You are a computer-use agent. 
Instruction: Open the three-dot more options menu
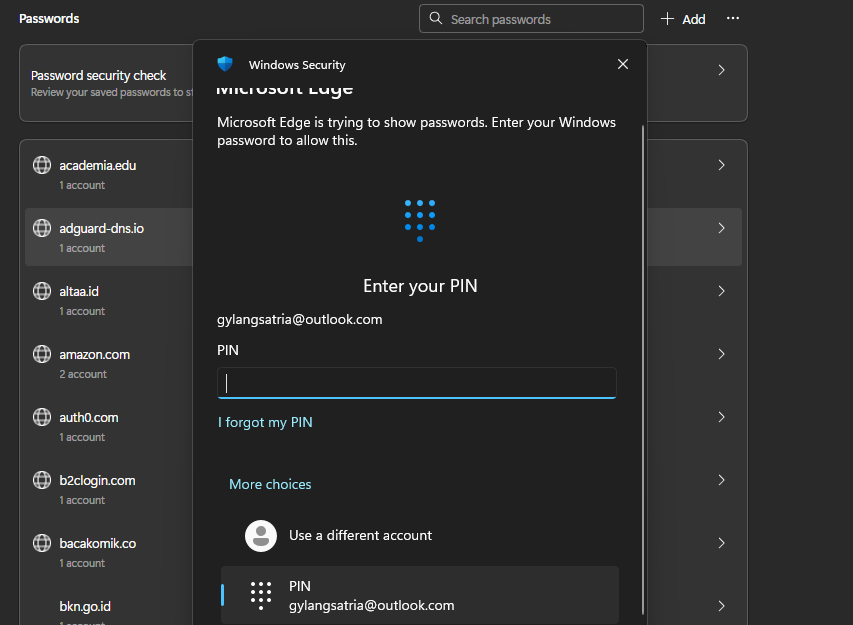coord(733,19)
